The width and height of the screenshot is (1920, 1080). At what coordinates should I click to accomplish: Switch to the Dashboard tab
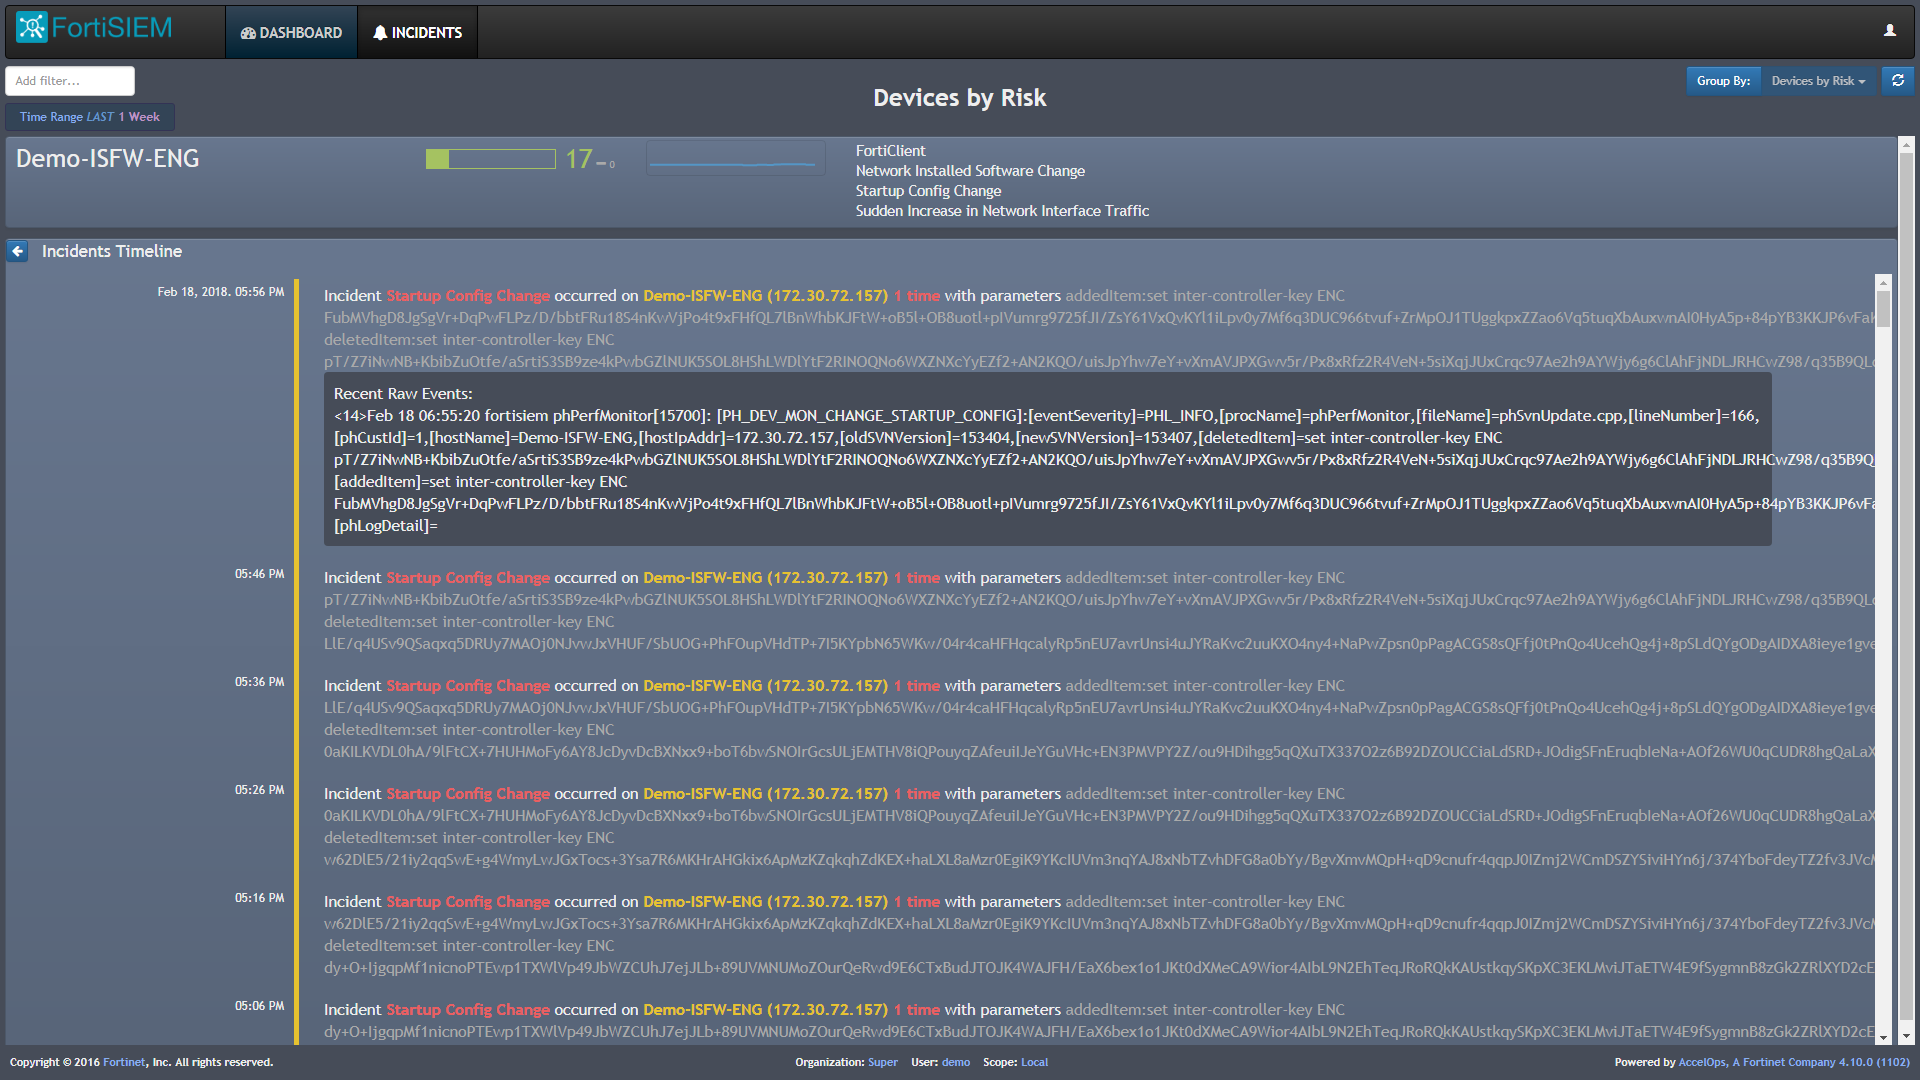[291, 33]
